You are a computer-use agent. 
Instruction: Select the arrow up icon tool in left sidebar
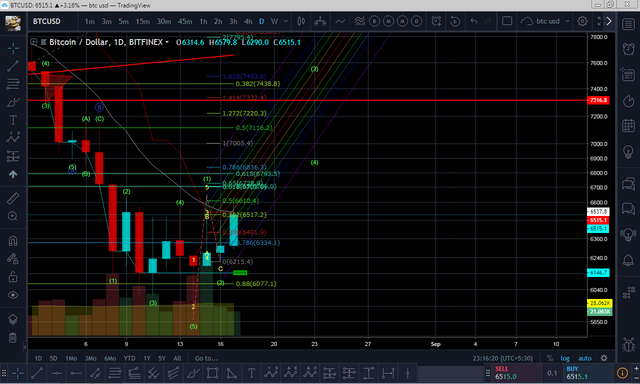(x=13, y=174)
